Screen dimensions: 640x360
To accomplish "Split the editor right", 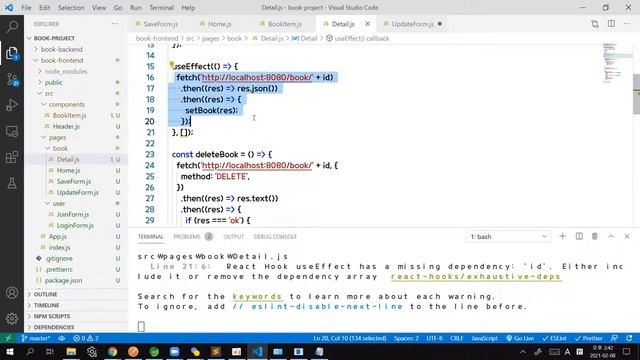I will pos(611,24).
